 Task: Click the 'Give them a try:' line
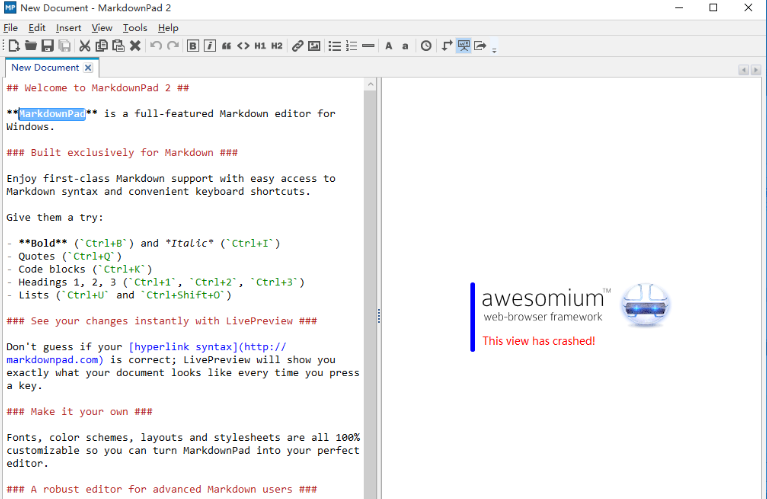click(55, 218)
